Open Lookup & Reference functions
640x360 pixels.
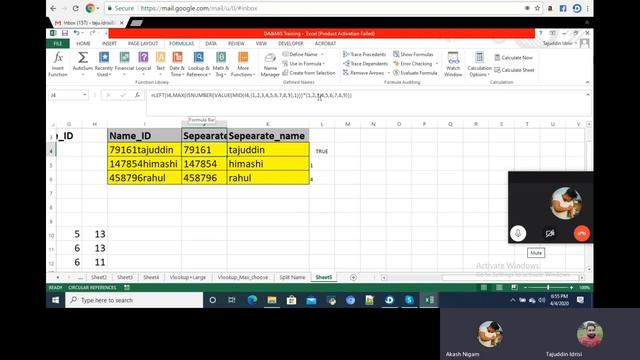[x=199, y=64]
